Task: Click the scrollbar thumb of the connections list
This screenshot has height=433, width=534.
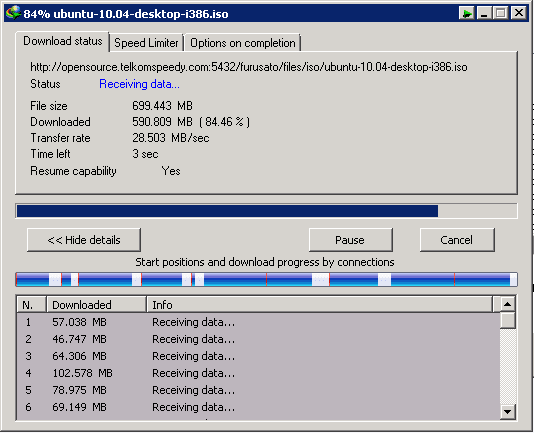Action: coord(507,320)
